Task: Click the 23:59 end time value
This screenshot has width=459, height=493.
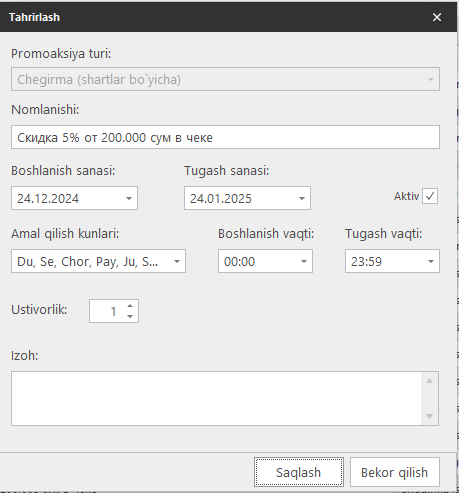Action: coord(366,261)
